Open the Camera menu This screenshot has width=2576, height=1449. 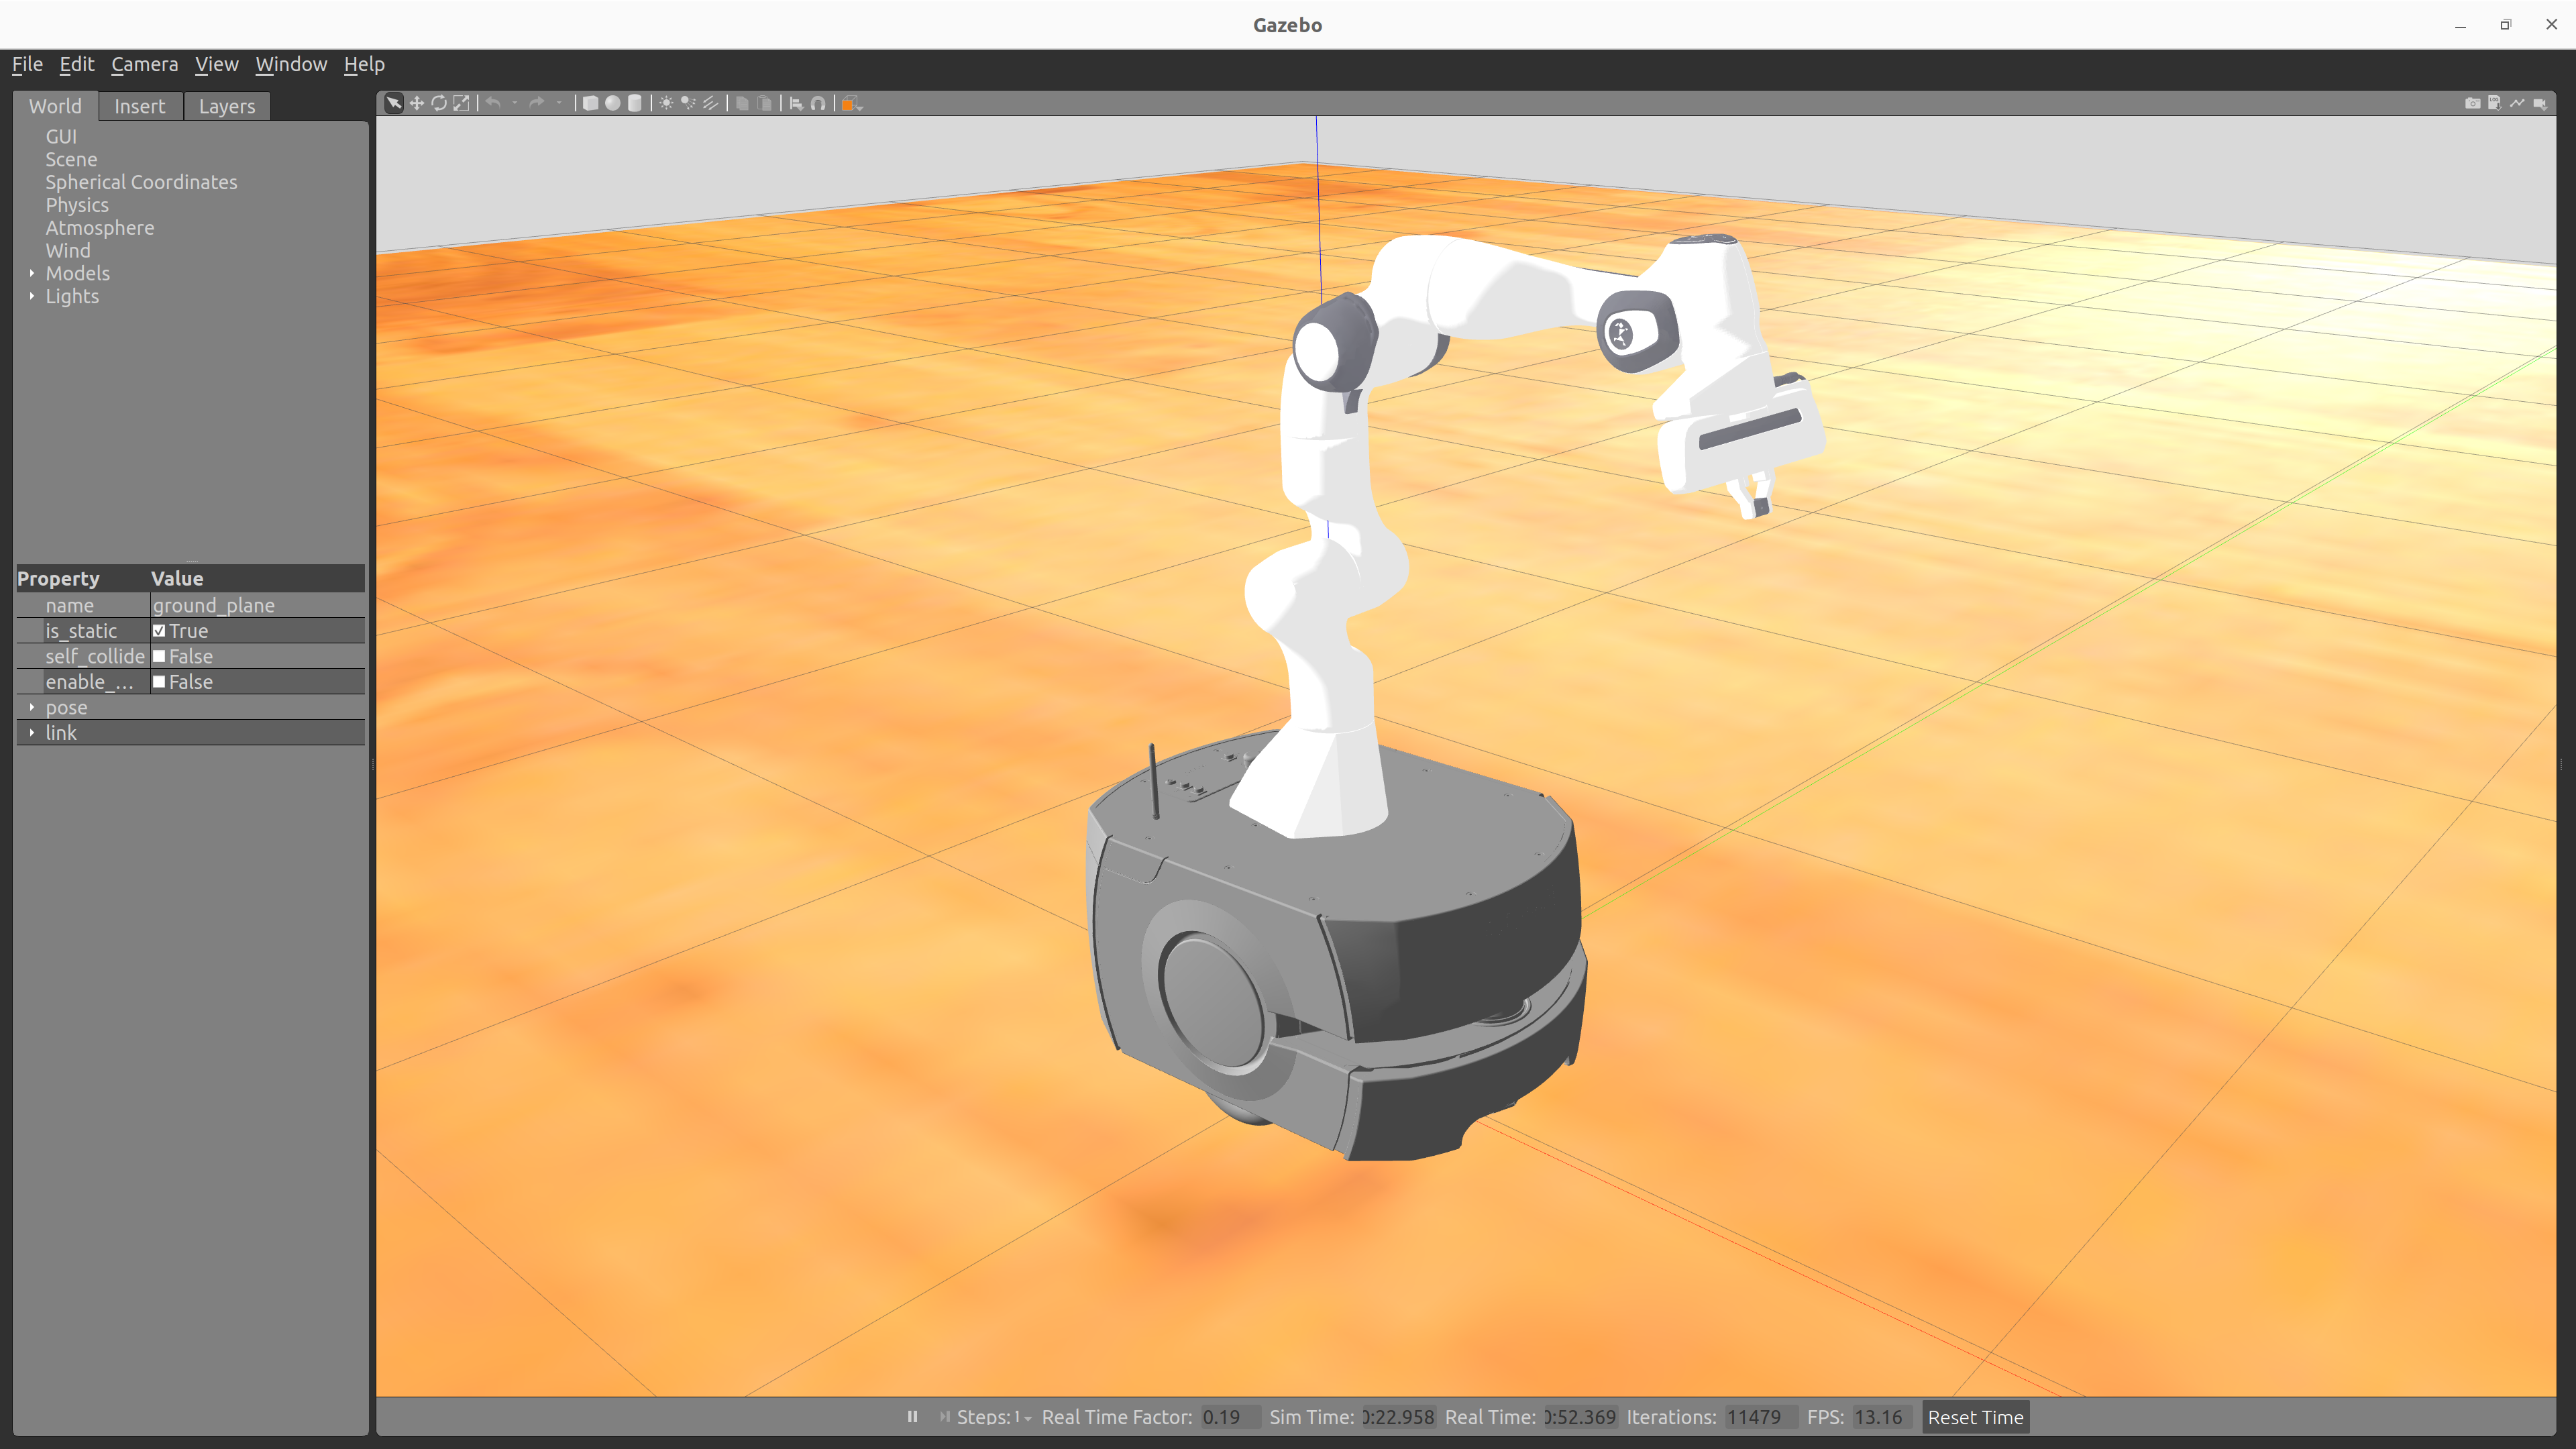pos(144,64)
